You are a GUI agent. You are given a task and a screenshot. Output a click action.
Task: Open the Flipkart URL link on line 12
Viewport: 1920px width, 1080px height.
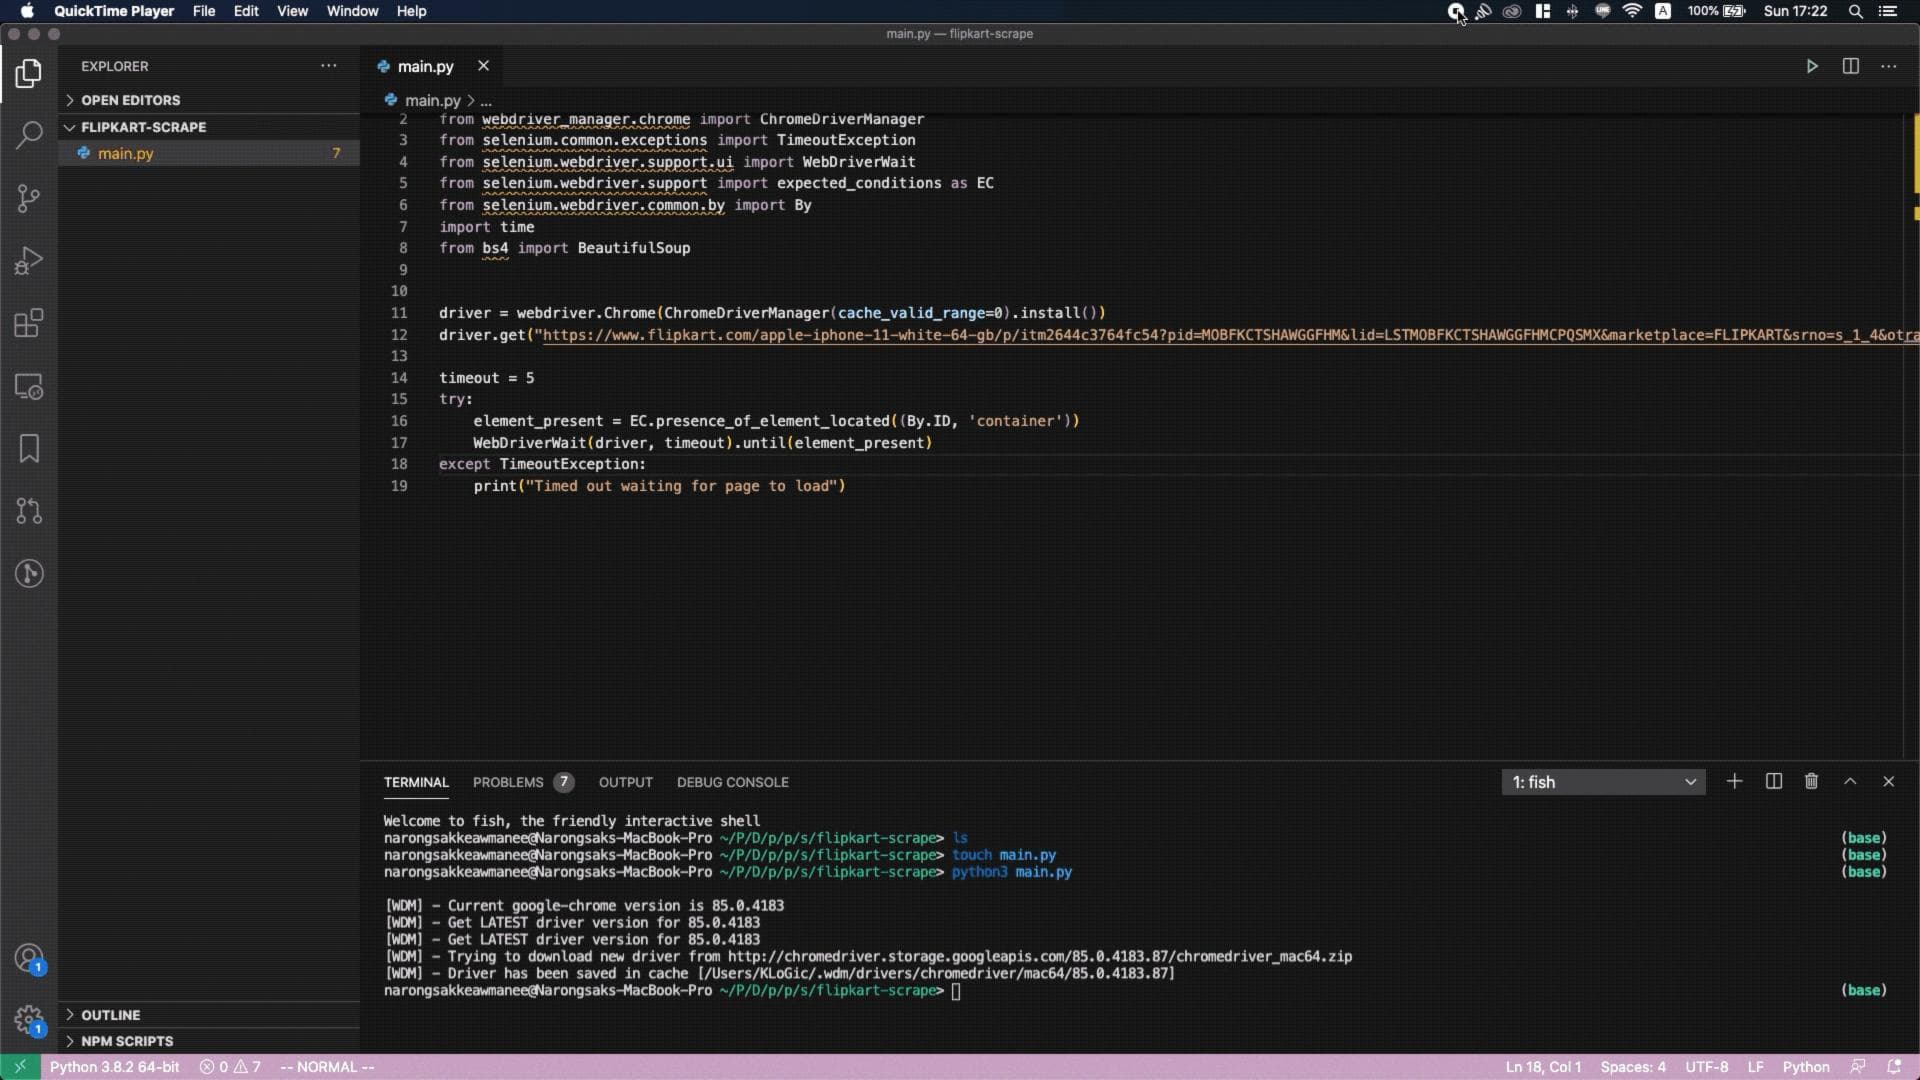1230,335
